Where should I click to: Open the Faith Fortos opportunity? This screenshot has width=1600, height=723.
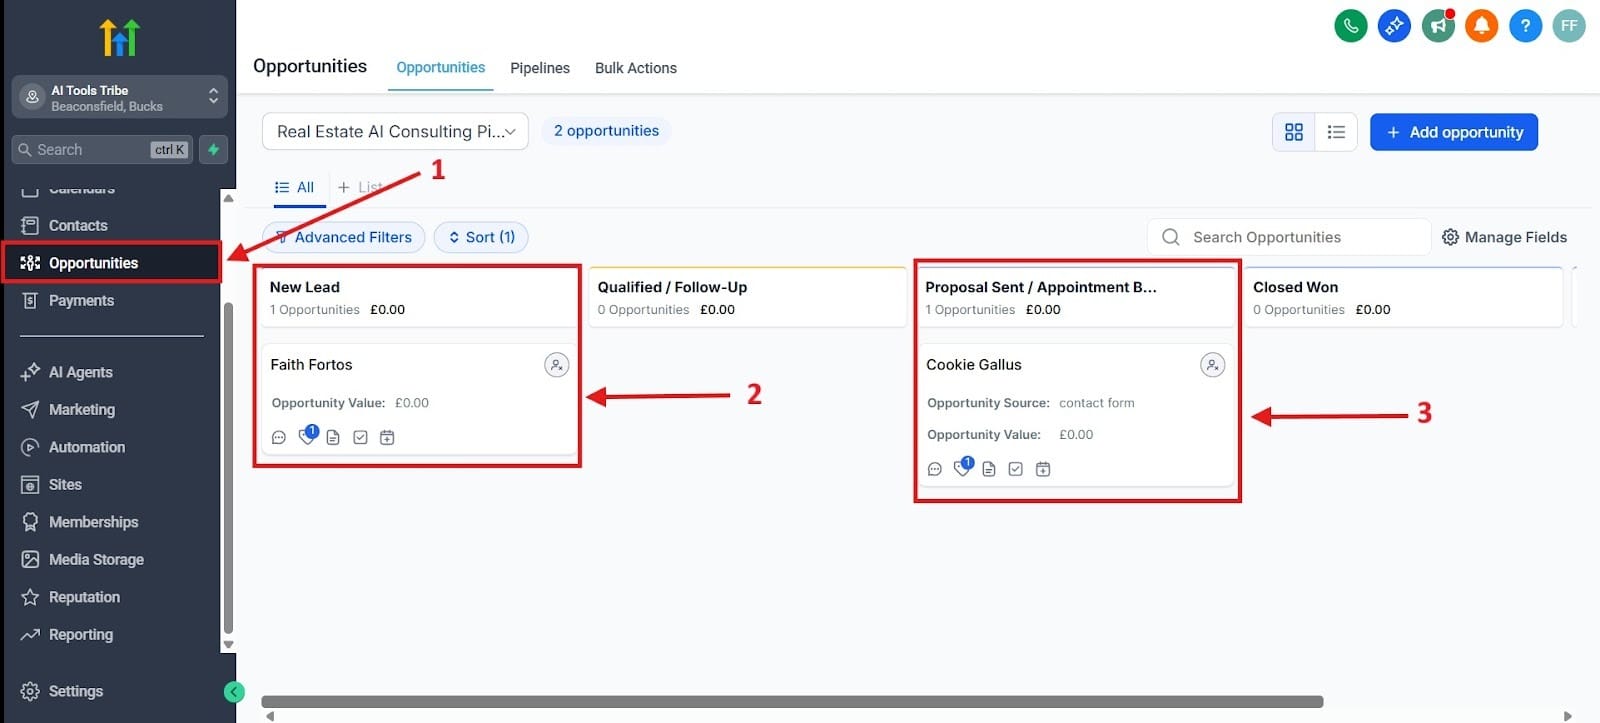[x=417, y=400]
